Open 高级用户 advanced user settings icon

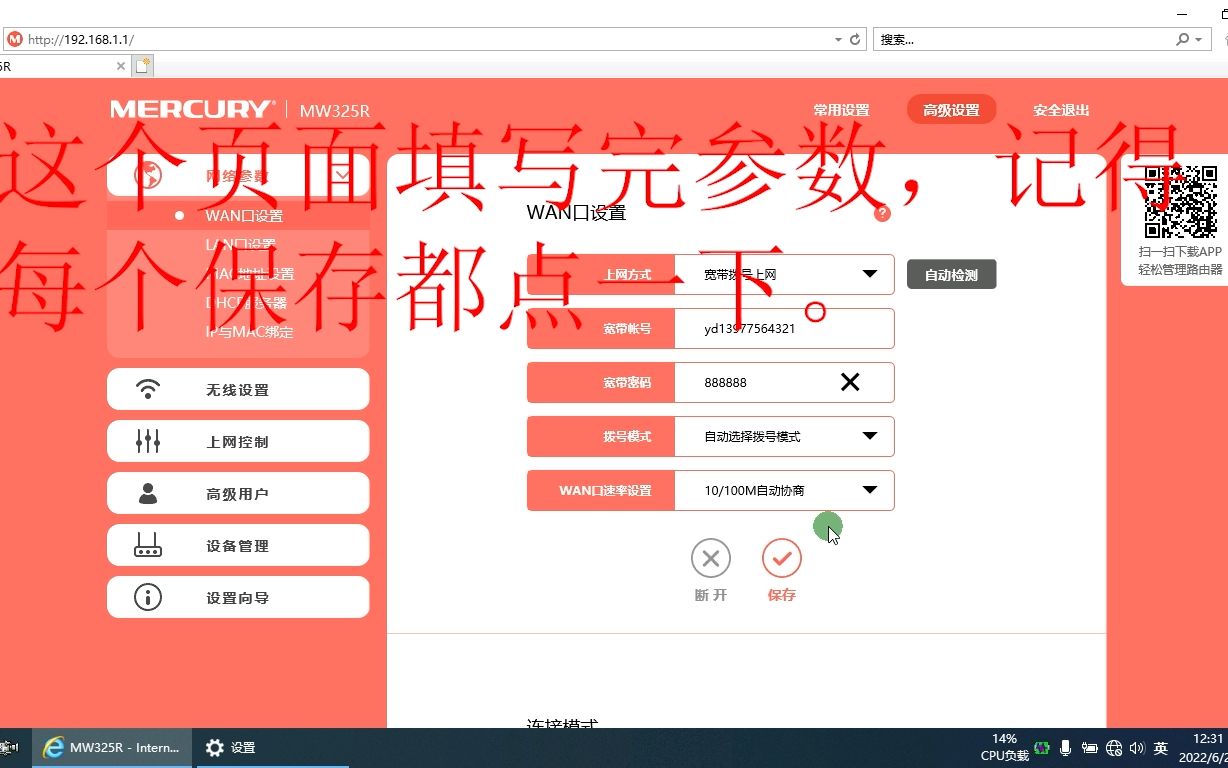tap(148, 493)
